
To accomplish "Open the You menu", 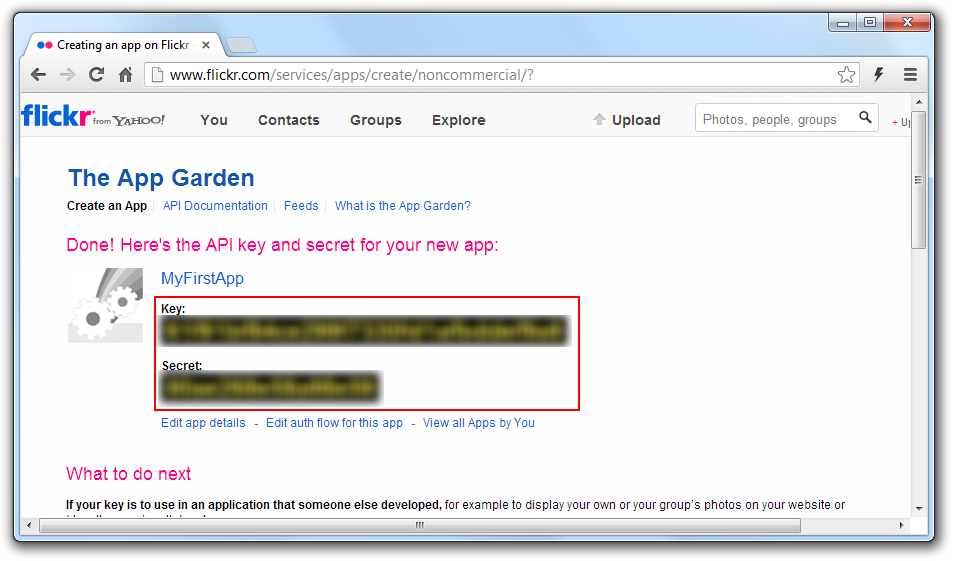I will [x=214, y=120].
